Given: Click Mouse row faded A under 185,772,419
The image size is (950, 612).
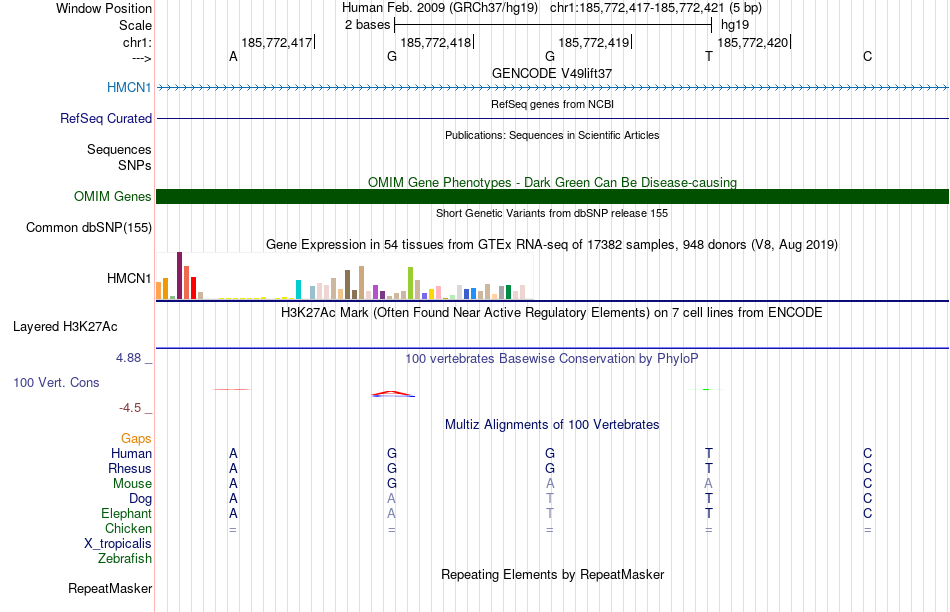Looking at the screenshot, I should (550, 484).
